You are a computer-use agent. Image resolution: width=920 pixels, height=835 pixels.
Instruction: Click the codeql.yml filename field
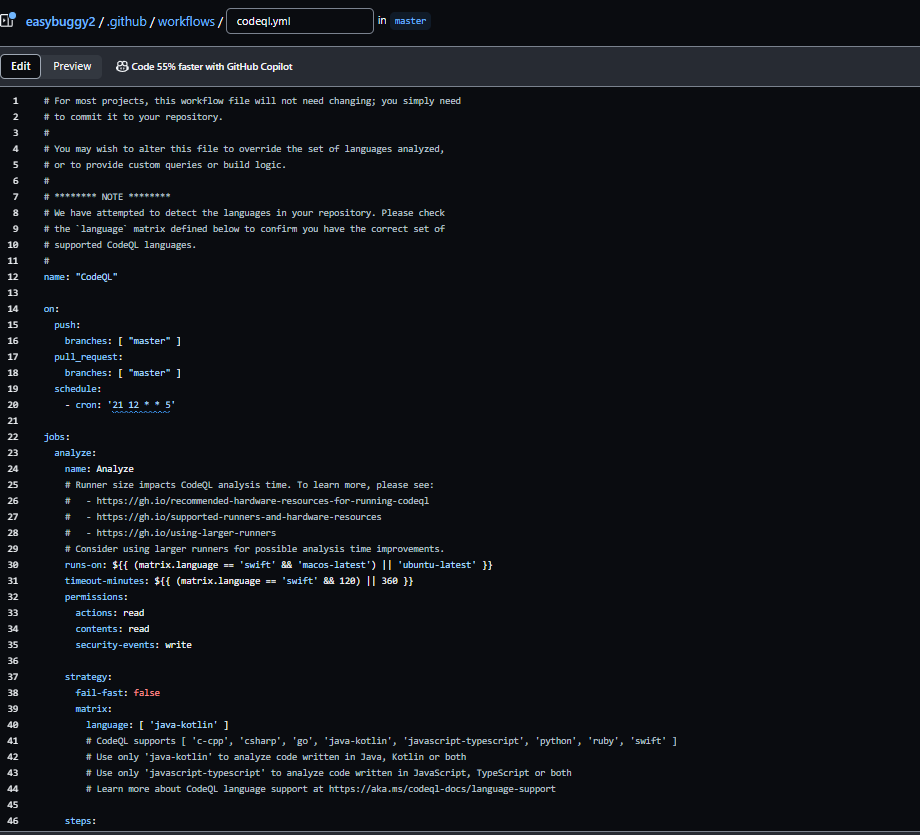click(x=299, y=21)
